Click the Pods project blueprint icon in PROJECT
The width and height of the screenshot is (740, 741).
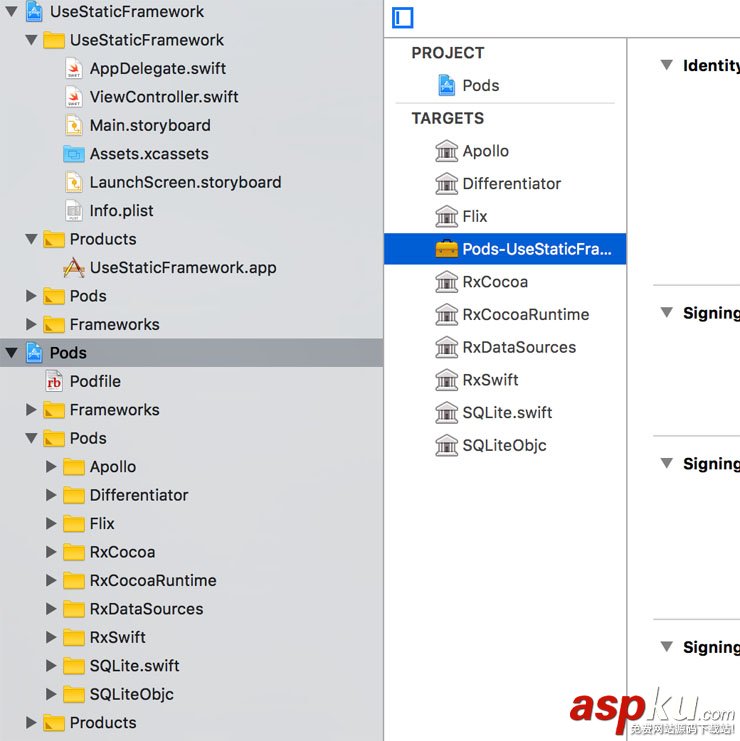447,86
